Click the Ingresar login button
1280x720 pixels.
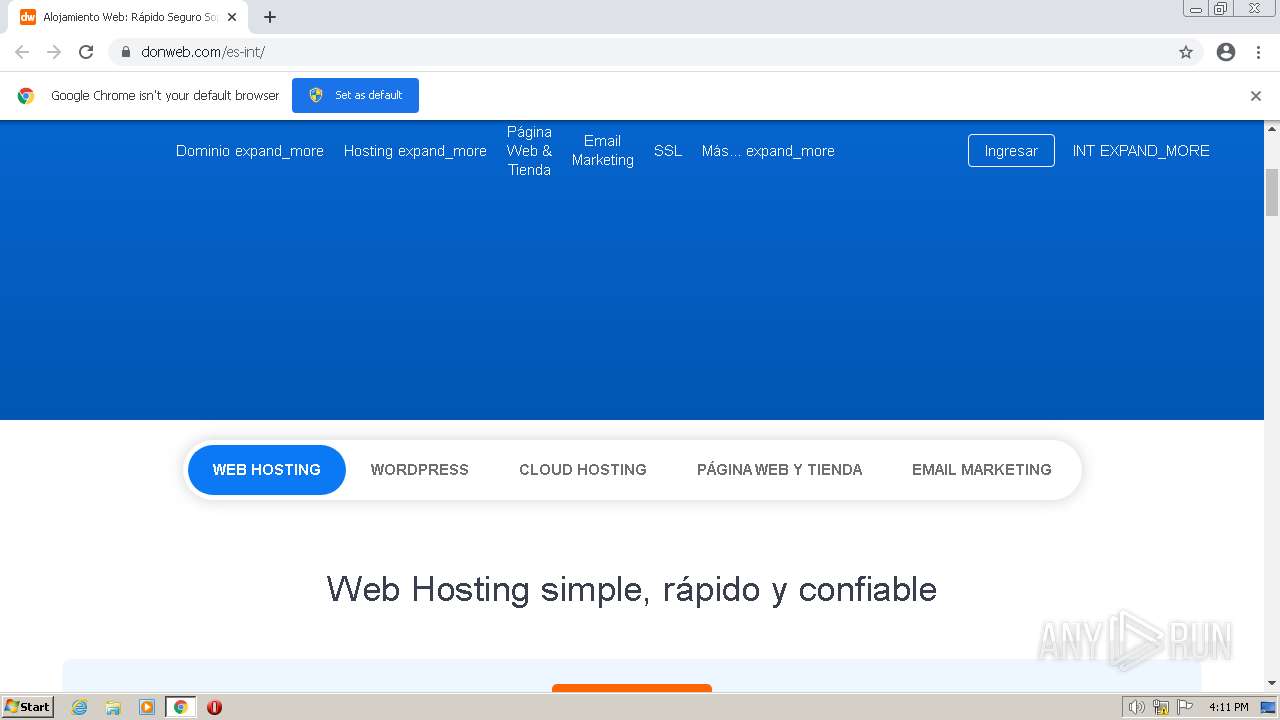[x=1011, y=151]
